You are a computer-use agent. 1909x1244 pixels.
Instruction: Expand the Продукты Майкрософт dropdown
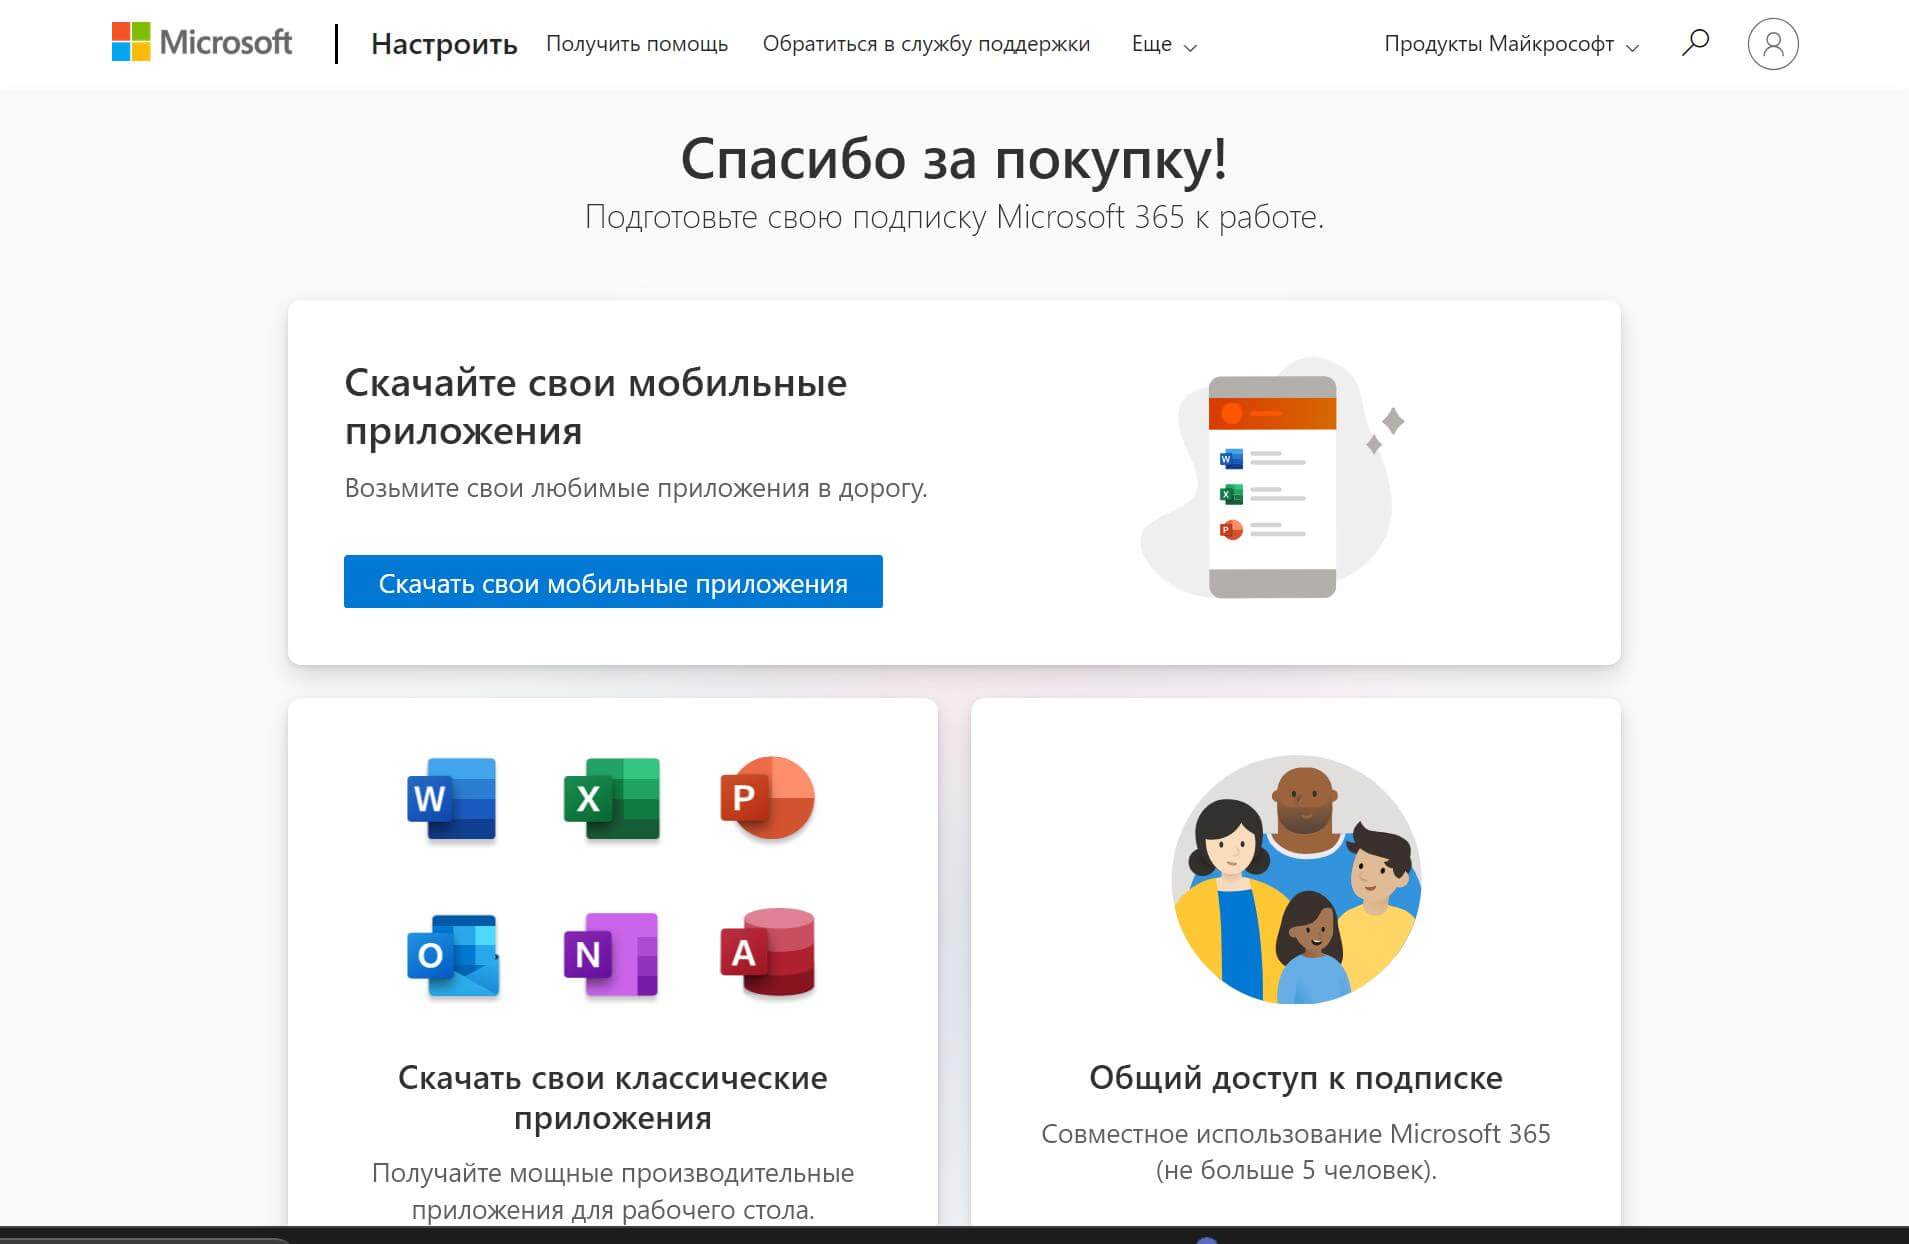tap(1511, 44)
